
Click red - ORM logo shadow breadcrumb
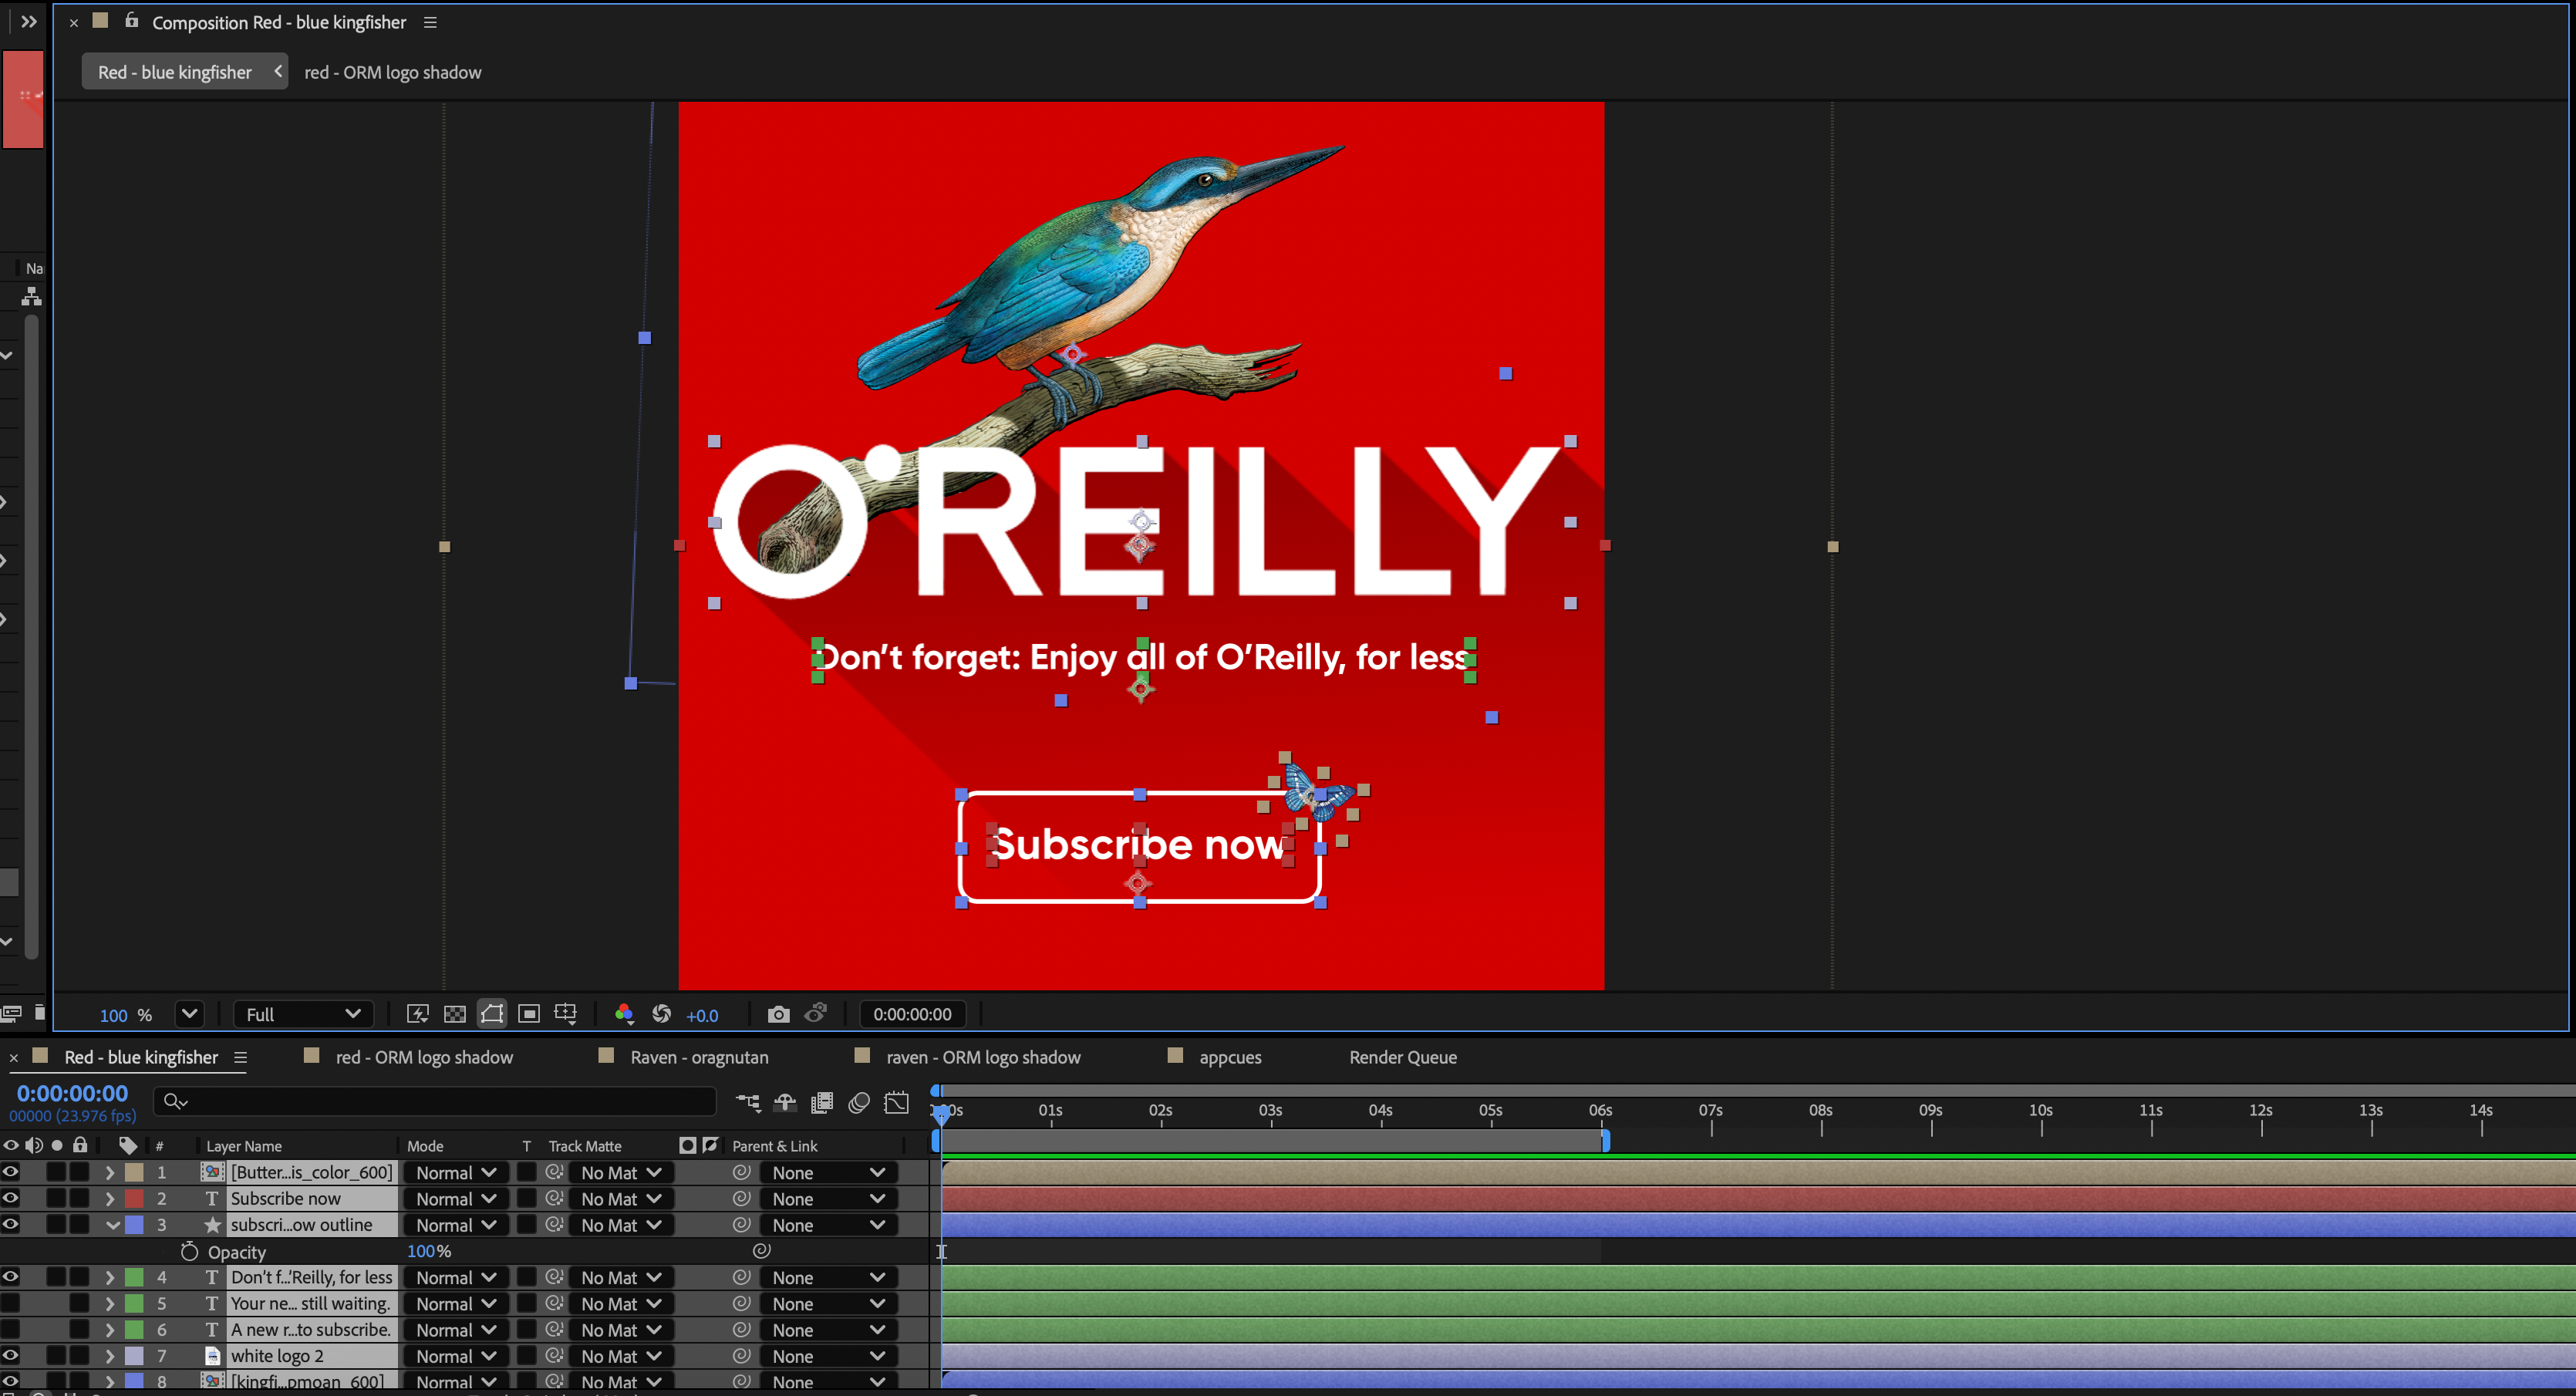(392, 72)
